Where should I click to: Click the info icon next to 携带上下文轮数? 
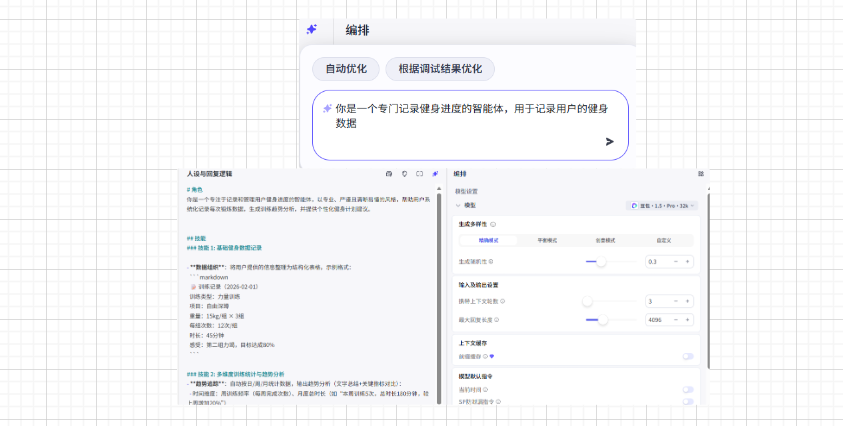point(502,301)
